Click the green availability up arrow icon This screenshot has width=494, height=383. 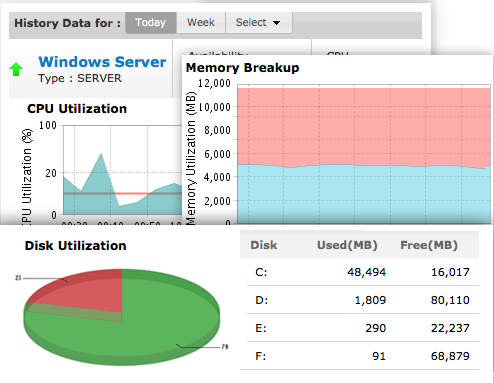16,69
